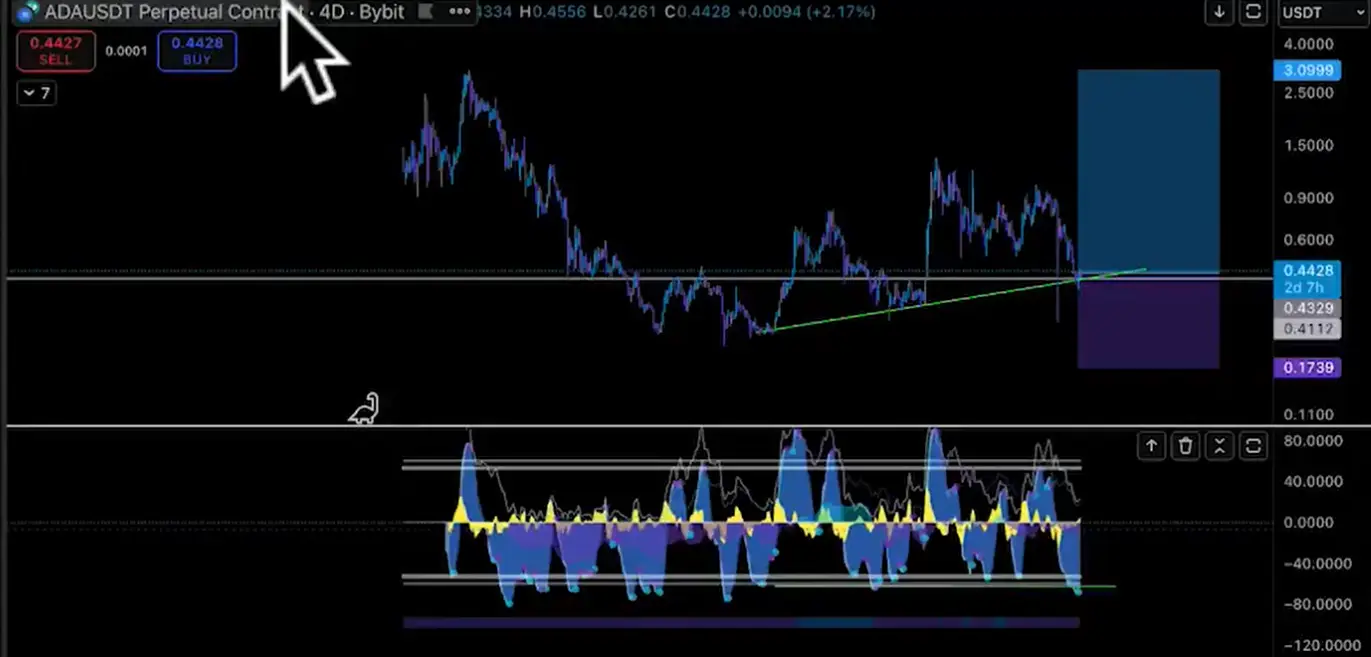Open the three-dots more menu beside Bybit
Viewport: 1371px width, 657px height.
pos(460,12)
